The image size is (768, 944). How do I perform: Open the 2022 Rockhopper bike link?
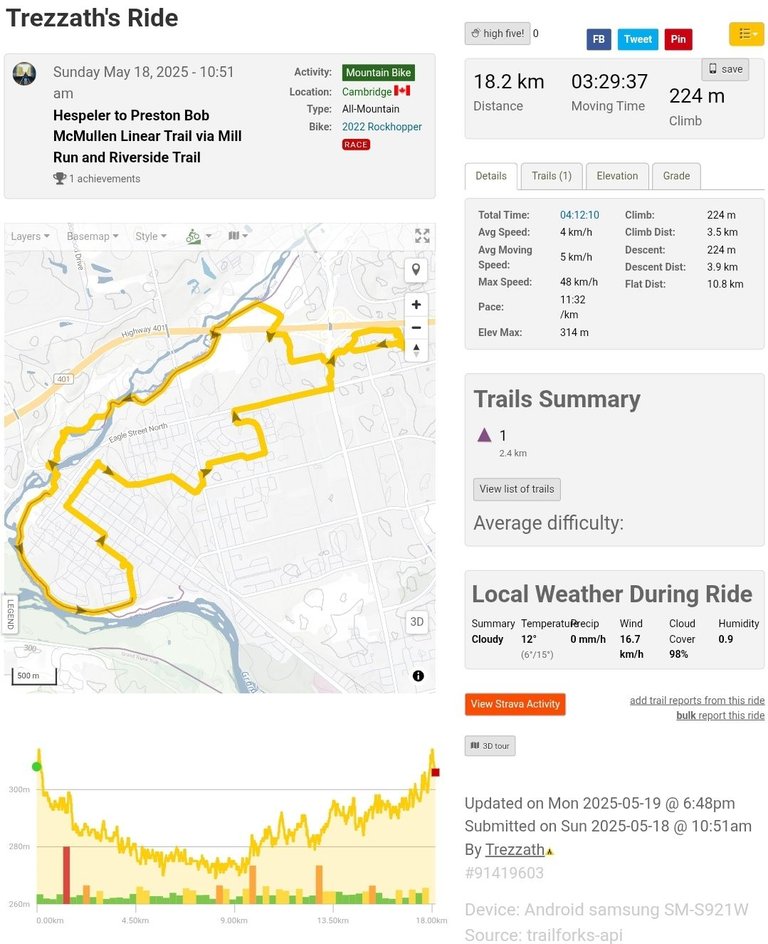point(382,126)
